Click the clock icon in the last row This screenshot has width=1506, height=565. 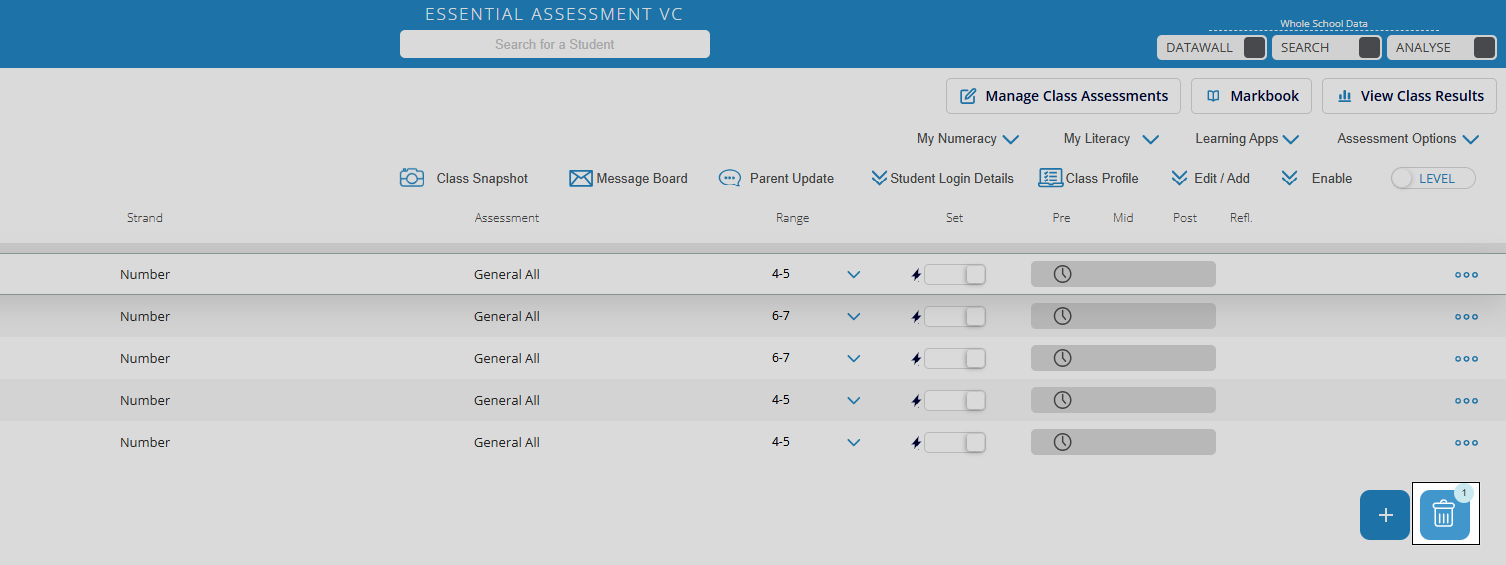click(1062, 442)
